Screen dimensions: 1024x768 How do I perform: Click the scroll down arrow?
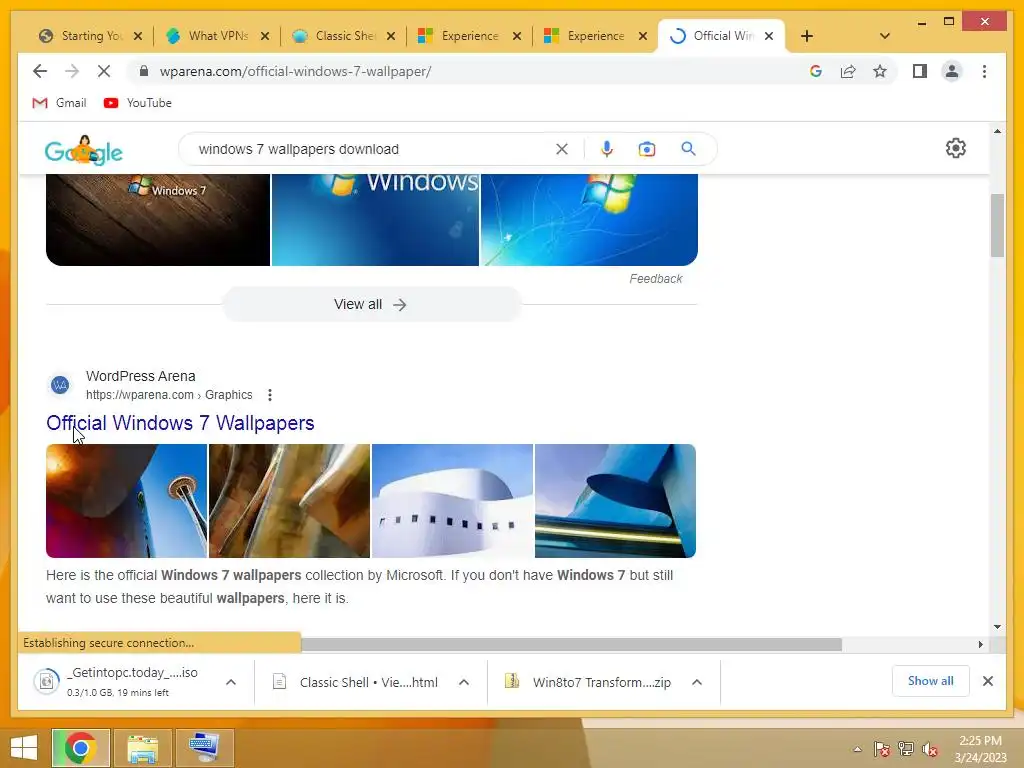point(997,627)
